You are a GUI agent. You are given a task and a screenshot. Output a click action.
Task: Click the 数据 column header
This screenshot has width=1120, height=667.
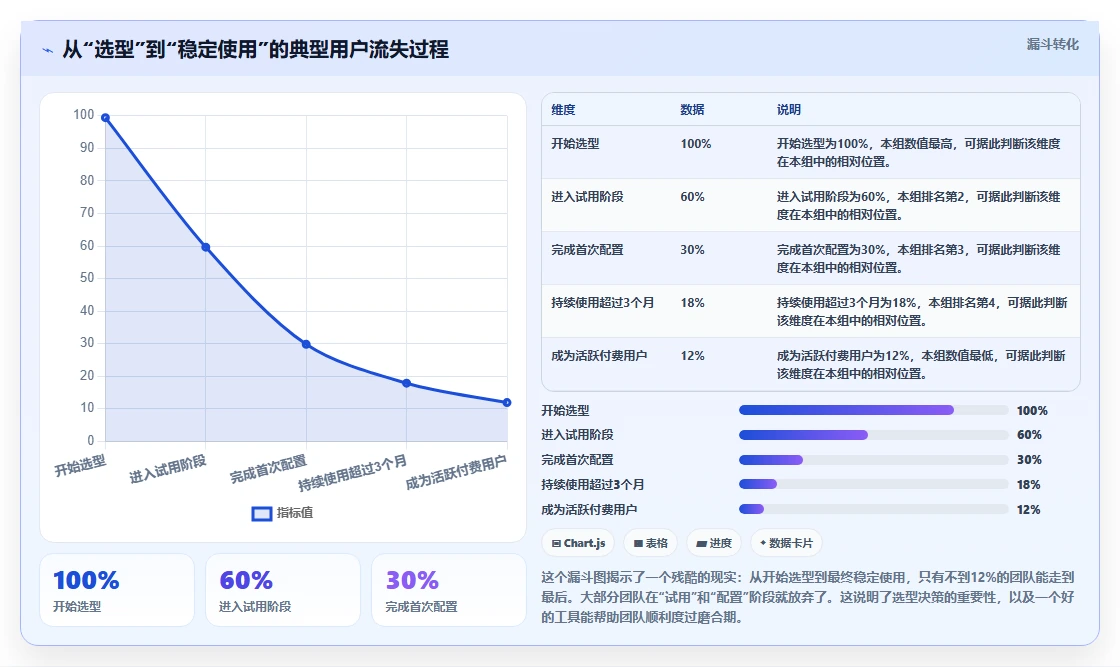pyautogui.click(x=692, y=110)
